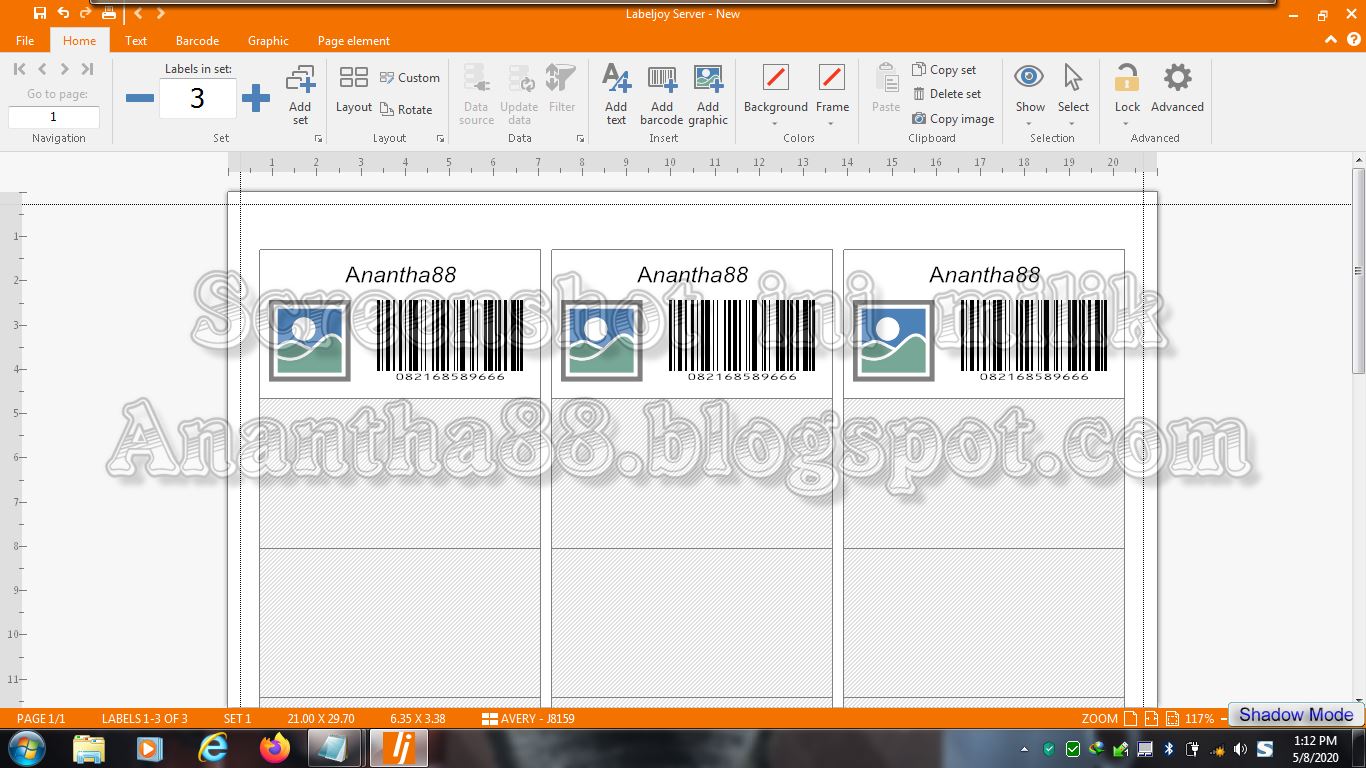Click the Labels in set value field
Image resolution: width=1366 pixels, height=768 pixels.
click(198, 98)
